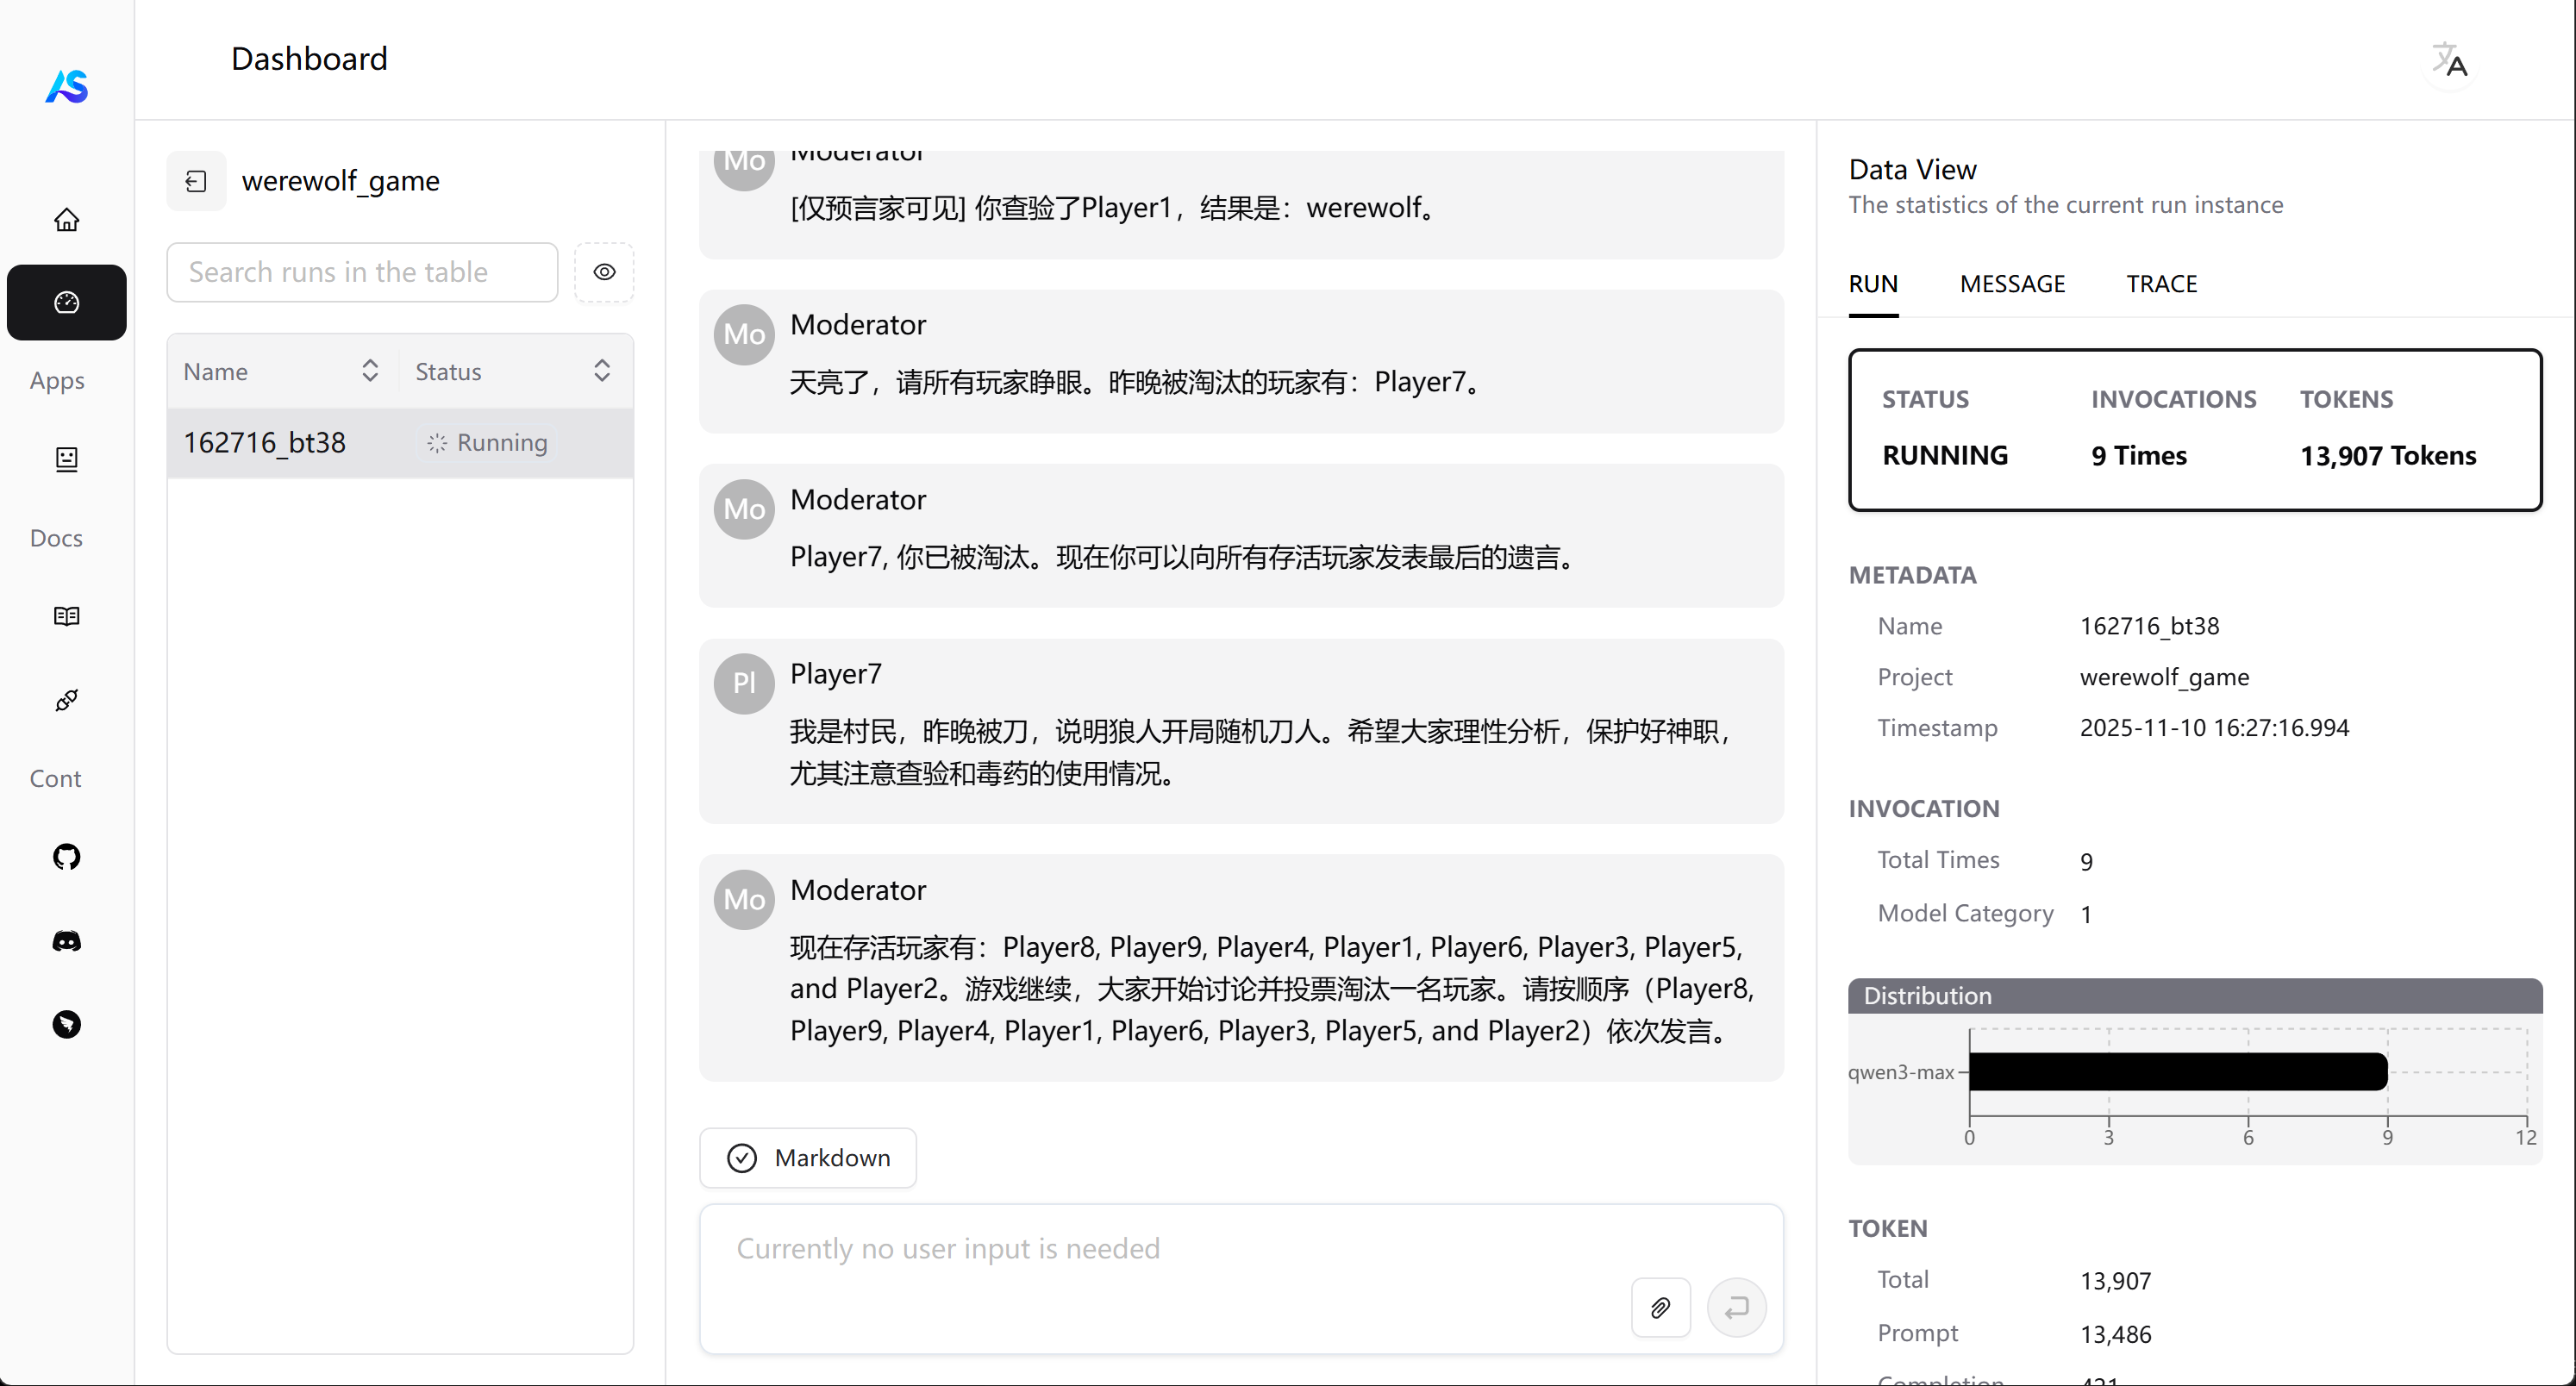The image size is (2576, 1386).
Task: Click Moderator avatar on Player7 淘汰 message
Action: (x=744, y=509)
